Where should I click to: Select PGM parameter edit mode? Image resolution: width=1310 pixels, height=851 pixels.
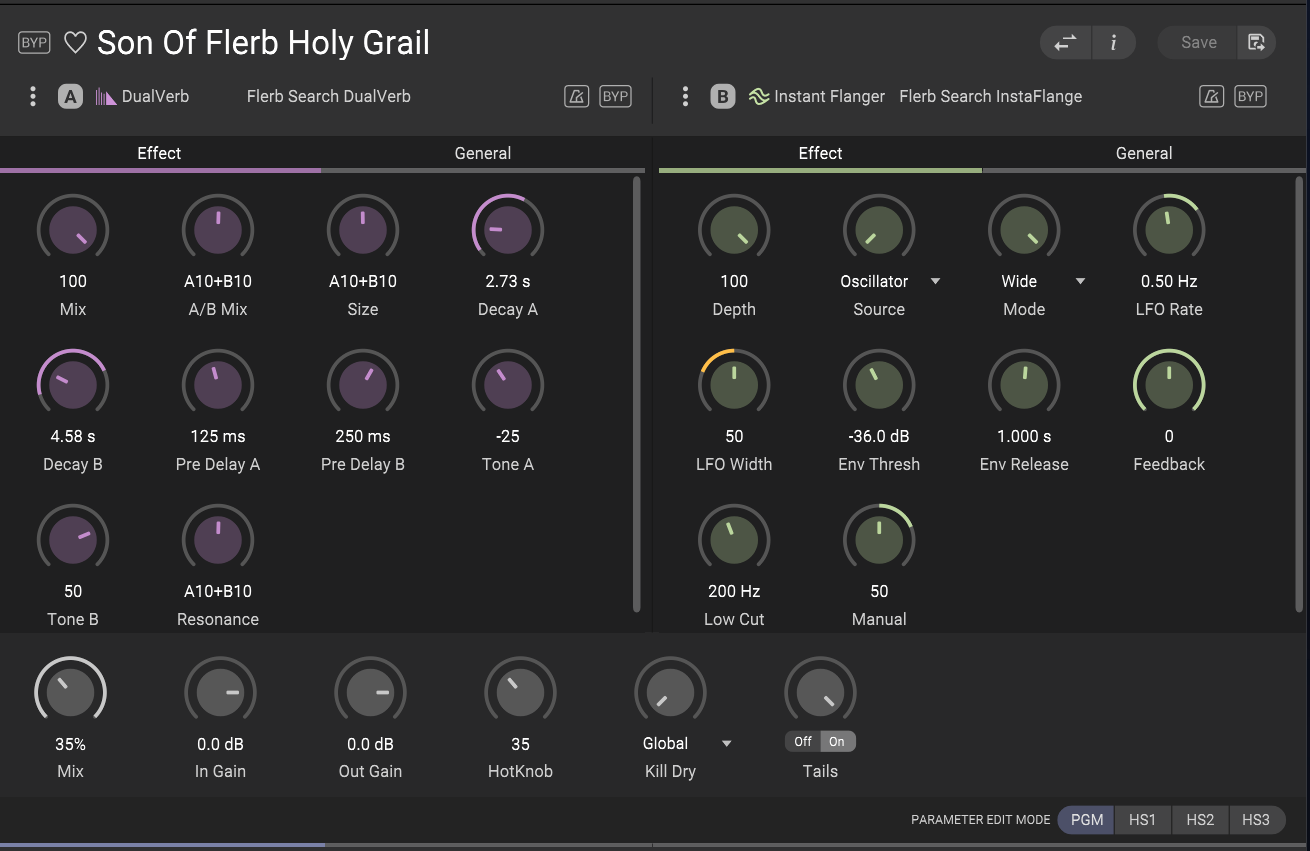click(1087, 820)
